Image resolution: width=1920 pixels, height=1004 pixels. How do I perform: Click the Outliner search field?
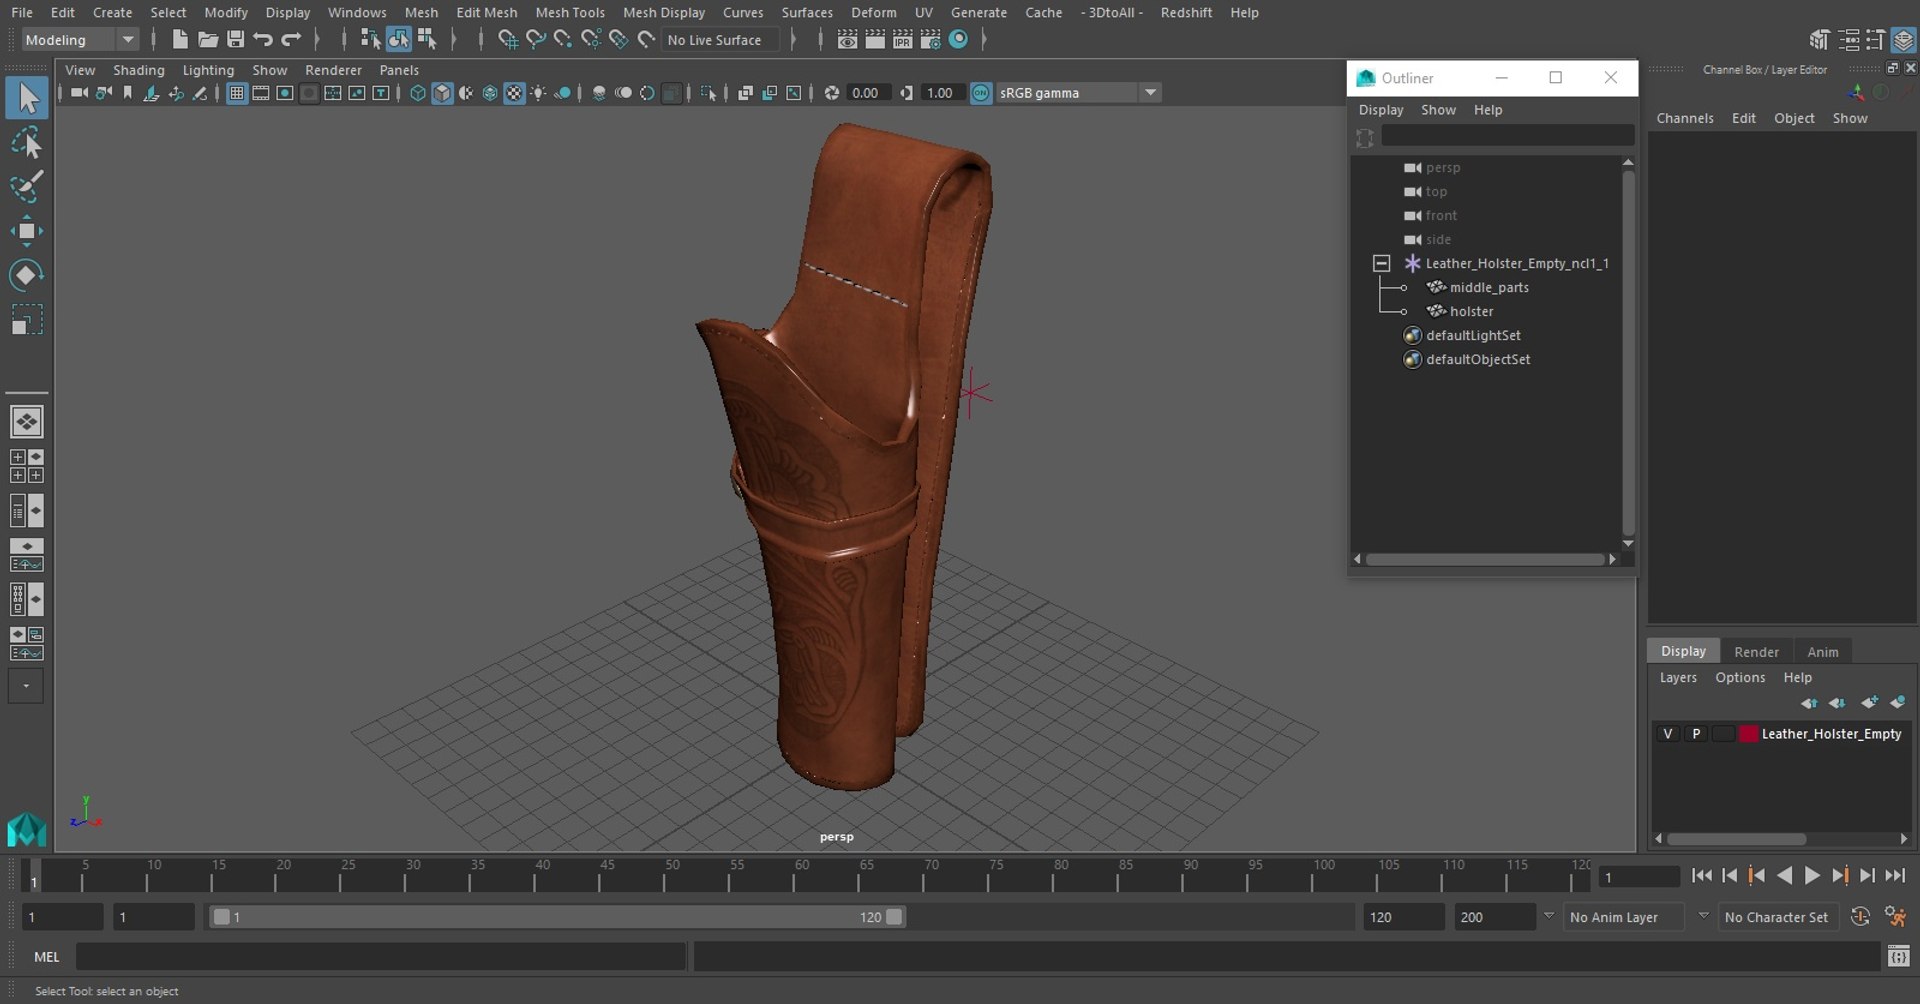(x=1508, y=137)
